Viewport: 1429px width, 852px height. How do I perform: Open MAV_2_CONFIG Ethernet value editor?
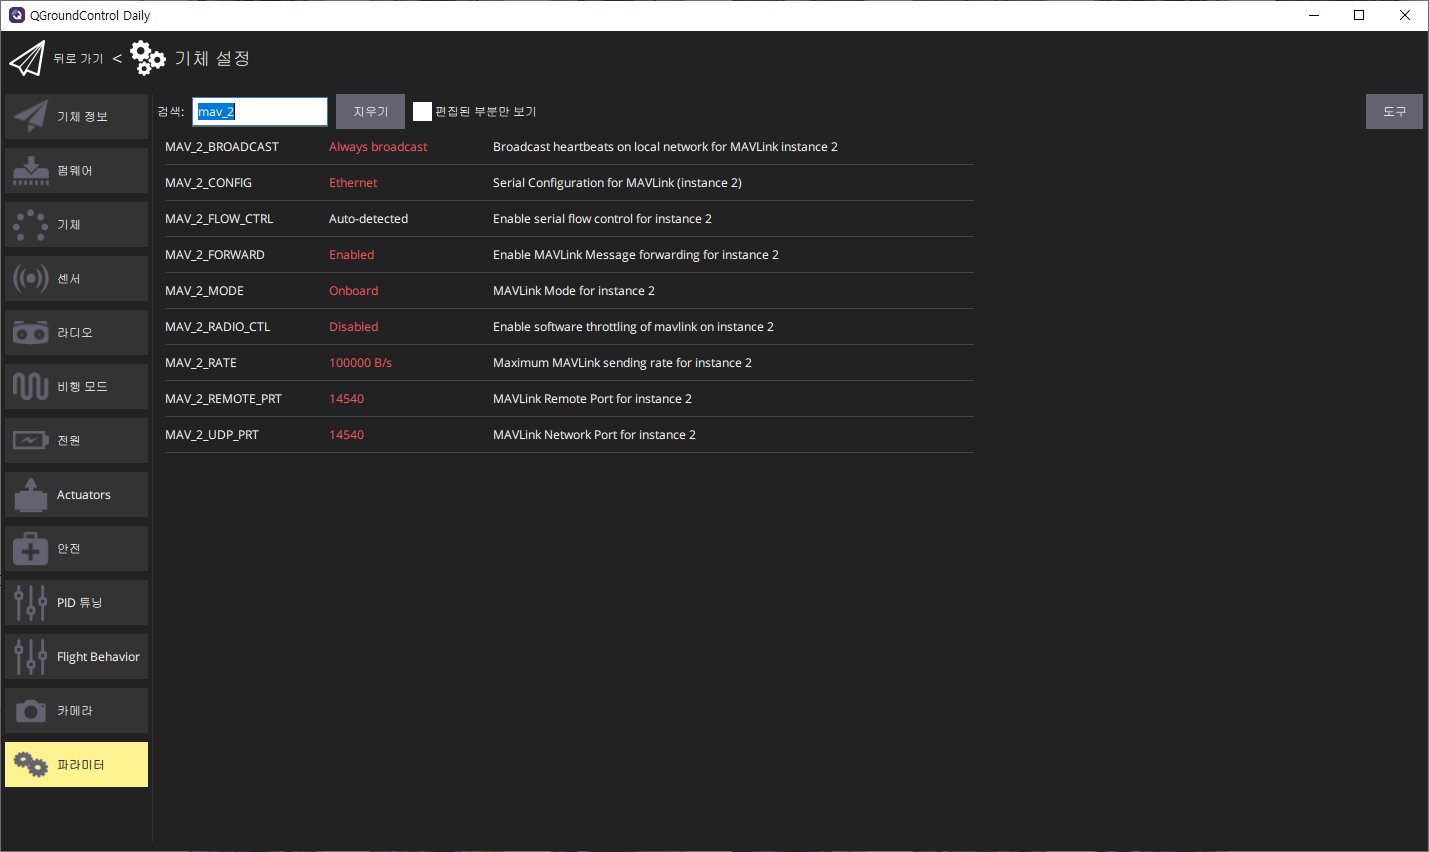click(353, 183)
